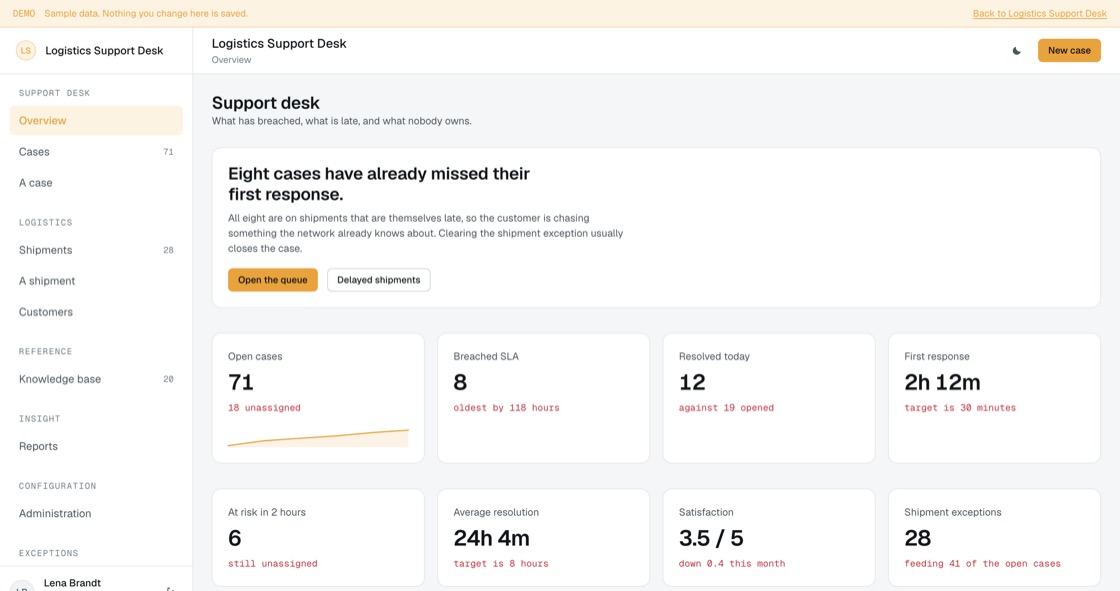Click the Overview breadcrumb under the header title
Image resolution: width=1120 pixels, height=591 pixels.
(x=231, y=60)
